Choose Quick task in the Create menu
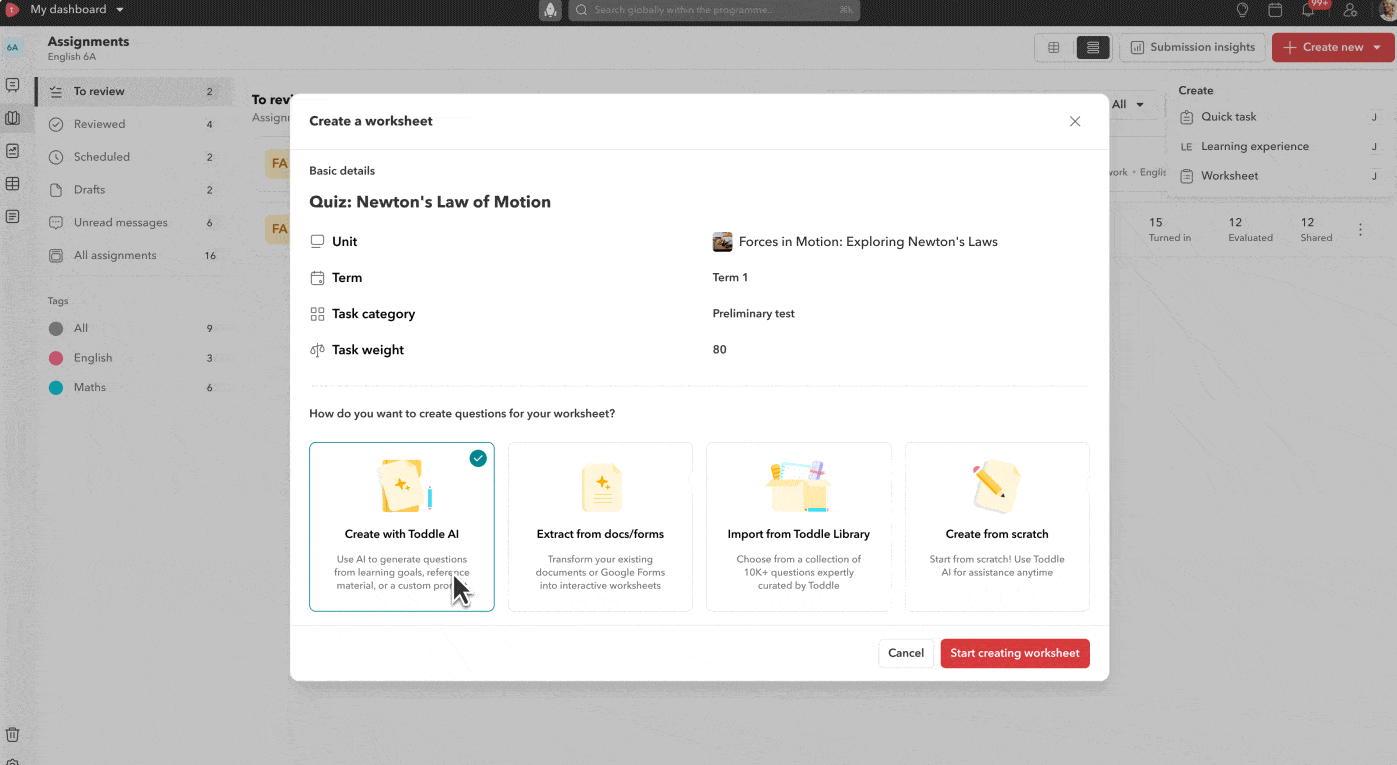Viewport: 1397px width, 765px height. pyautogui.click(x=1227, y=116)
